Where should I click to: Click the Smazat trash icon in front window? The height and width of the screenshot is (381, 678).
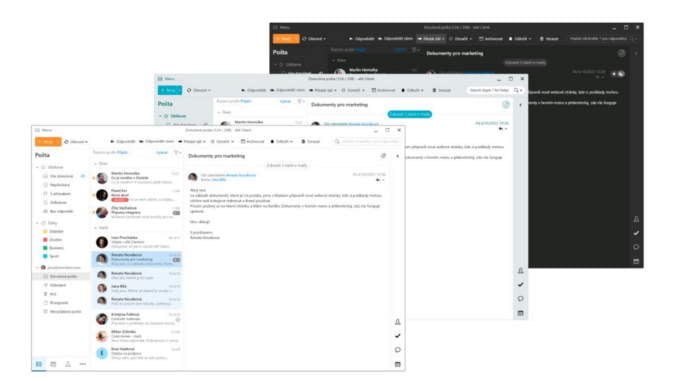(303, 141)
